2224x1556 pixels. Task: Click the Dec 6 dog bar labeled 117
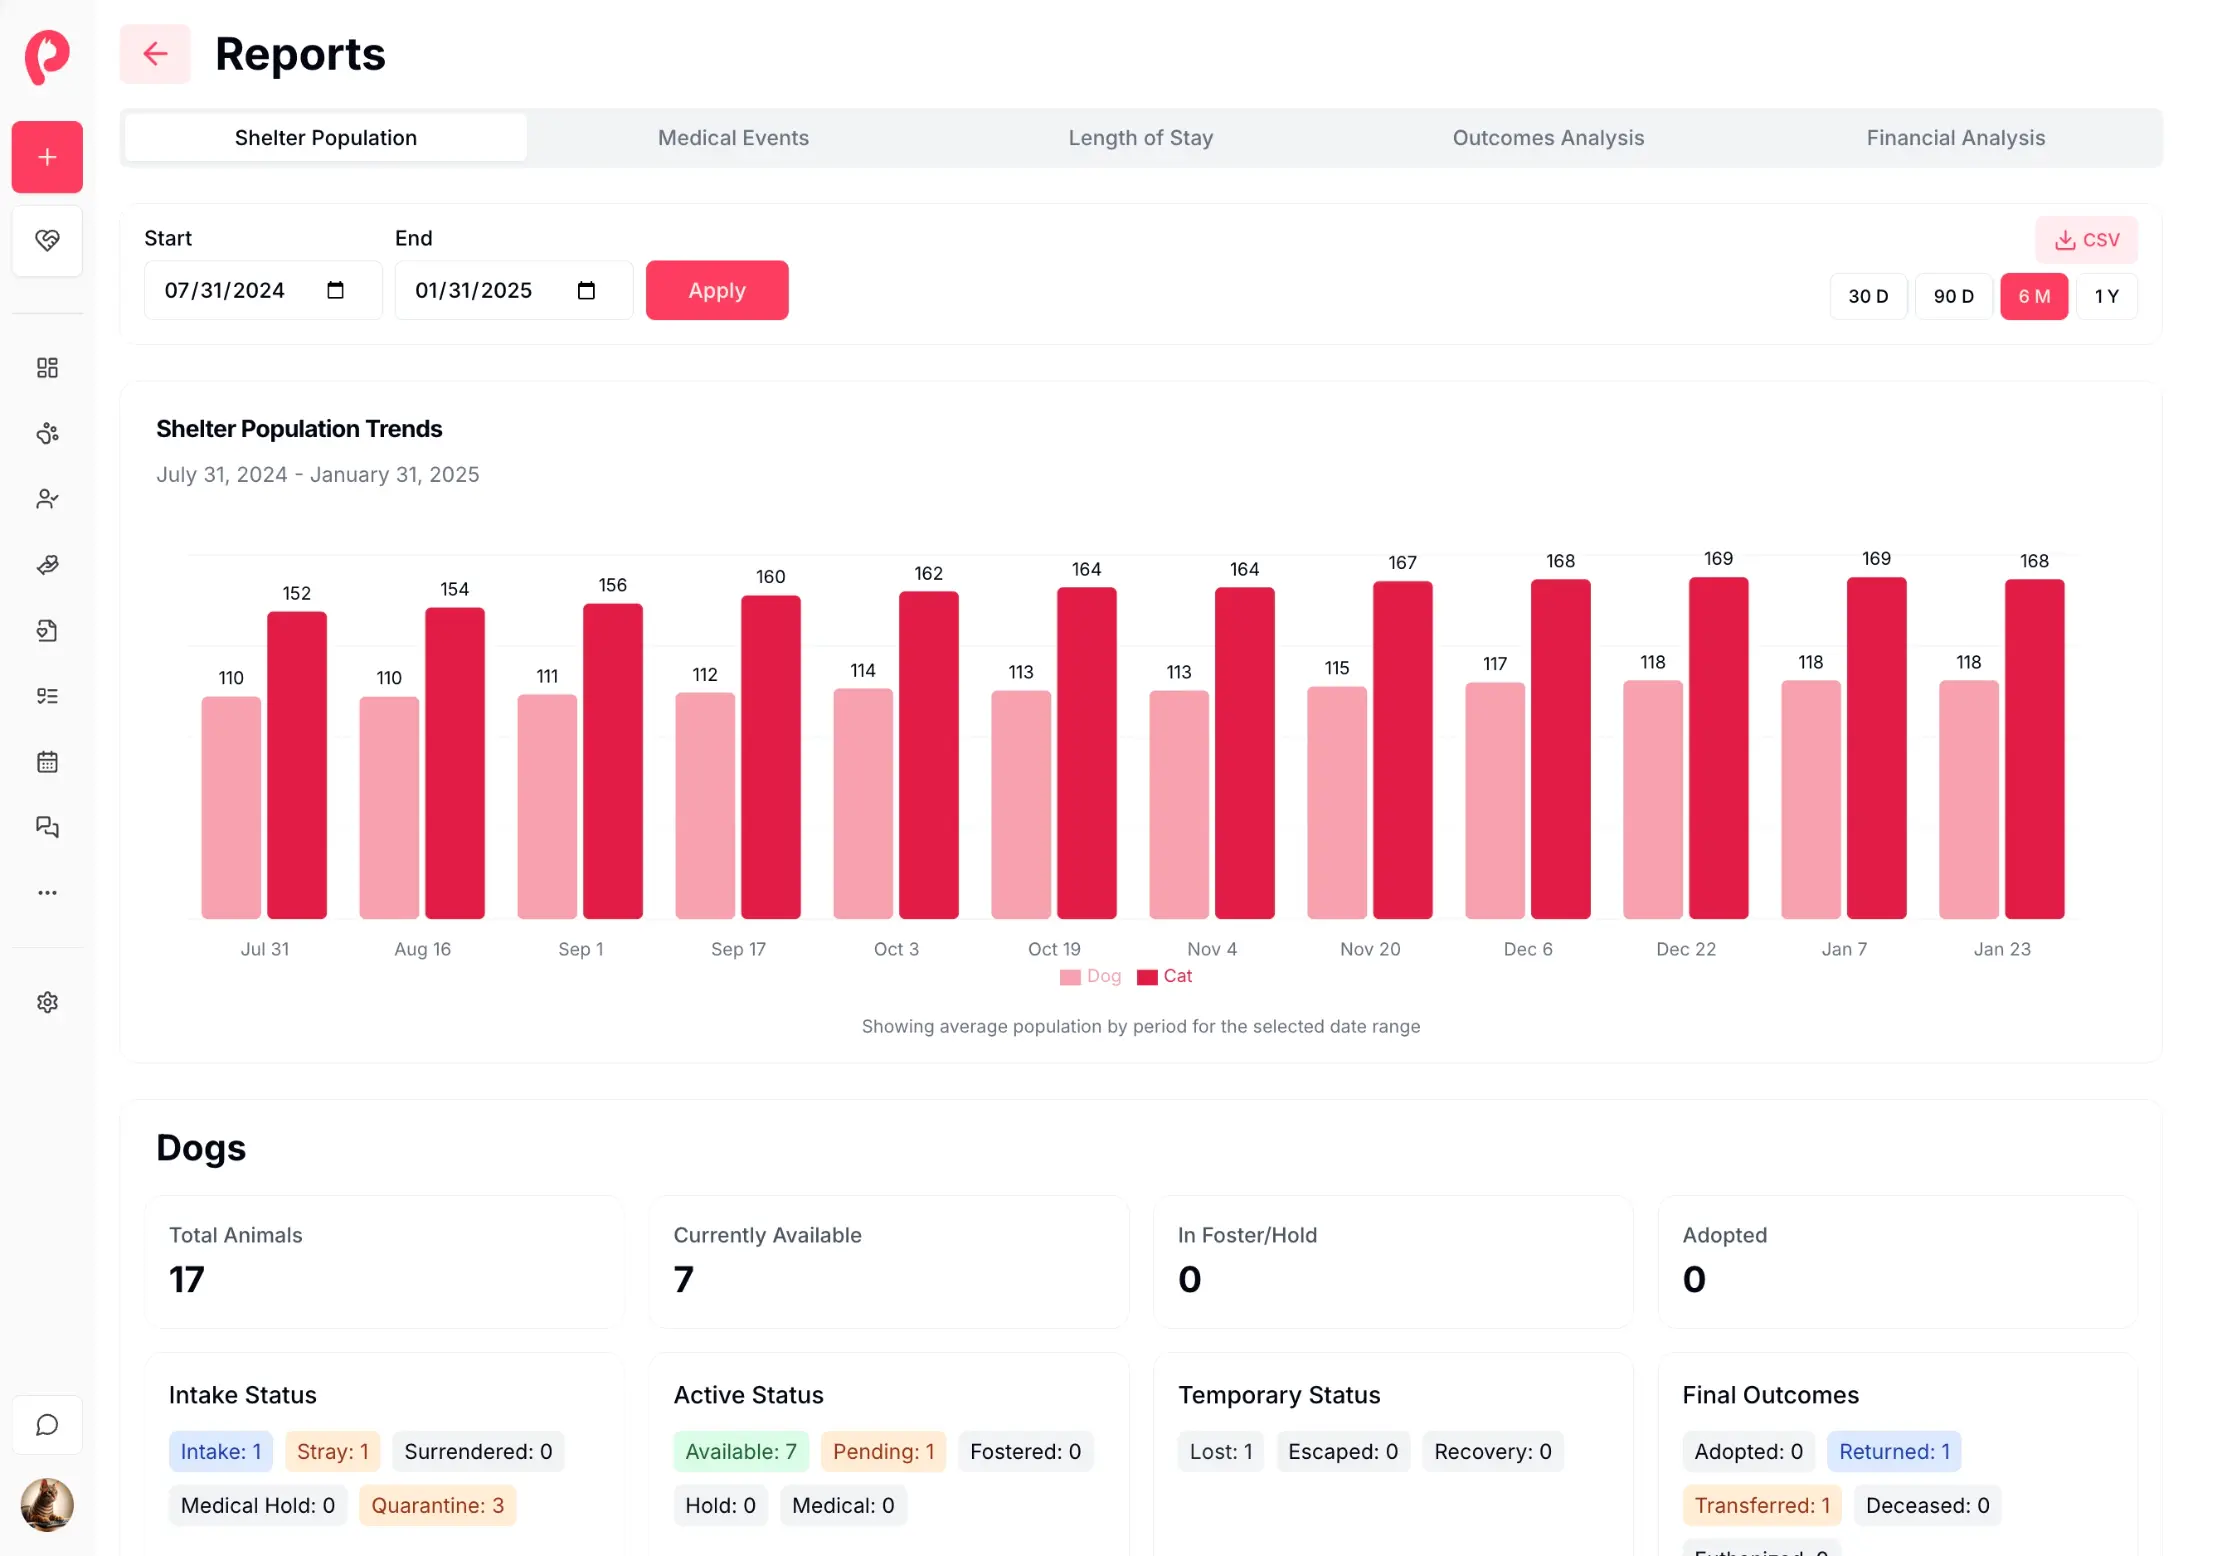pos(1495,800)
